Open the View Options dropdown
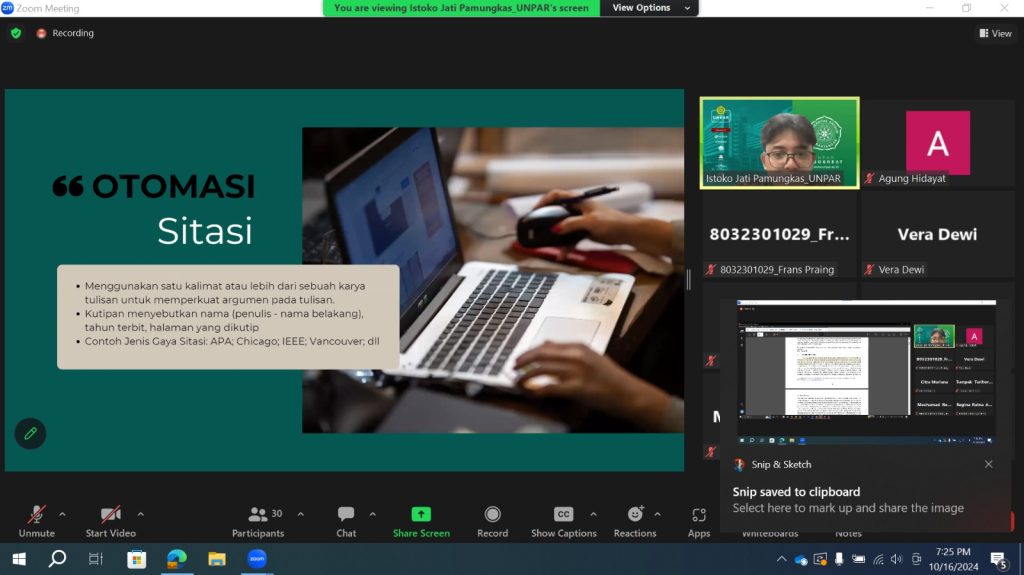 650,8
